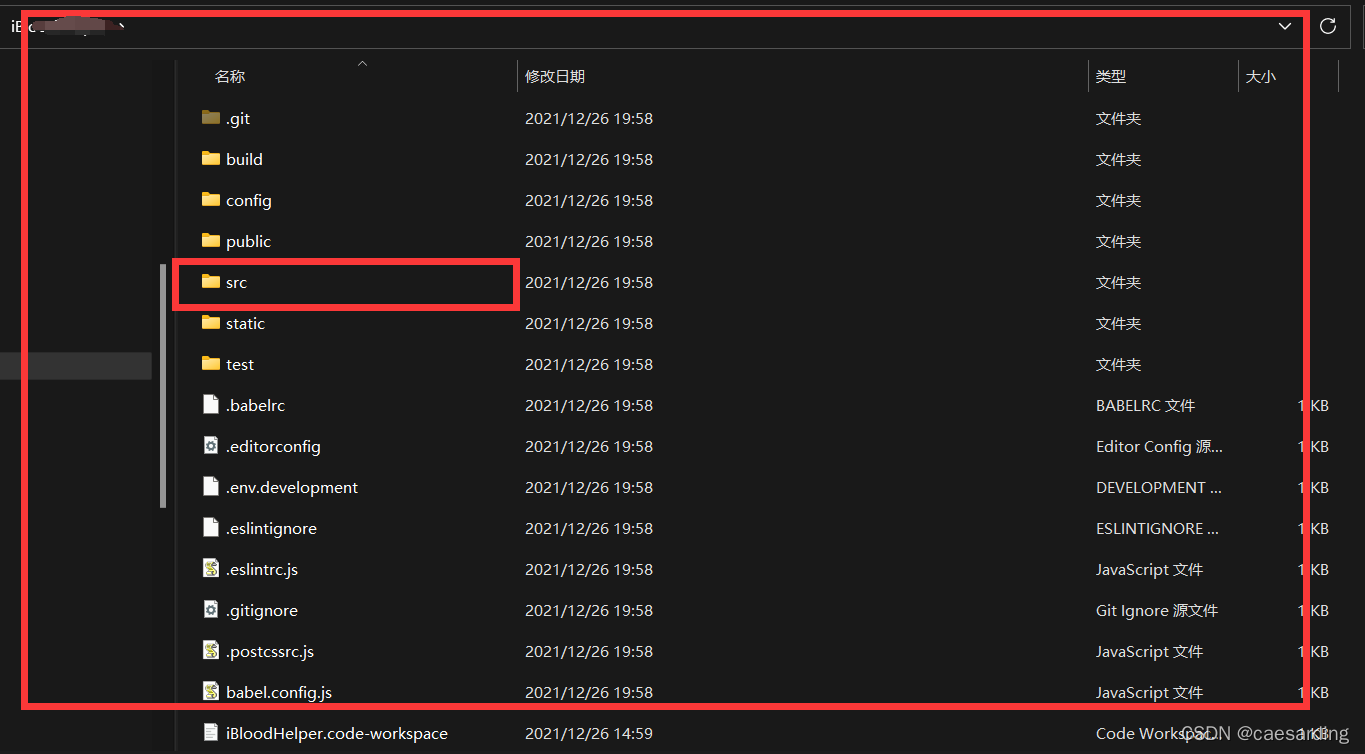
Task: Click the Git Ignore 源文件 type cell
Action: (x=1157, y=610)
